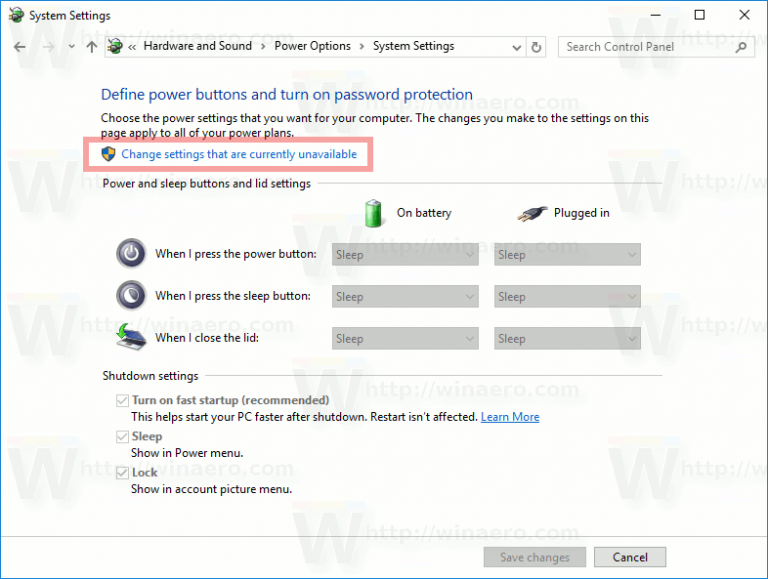Image resolution: width=768 pixels, height=579 pixels.
Task: Expand arrow after Power Options
Action: pyautogui.click(x=362, y=47)
